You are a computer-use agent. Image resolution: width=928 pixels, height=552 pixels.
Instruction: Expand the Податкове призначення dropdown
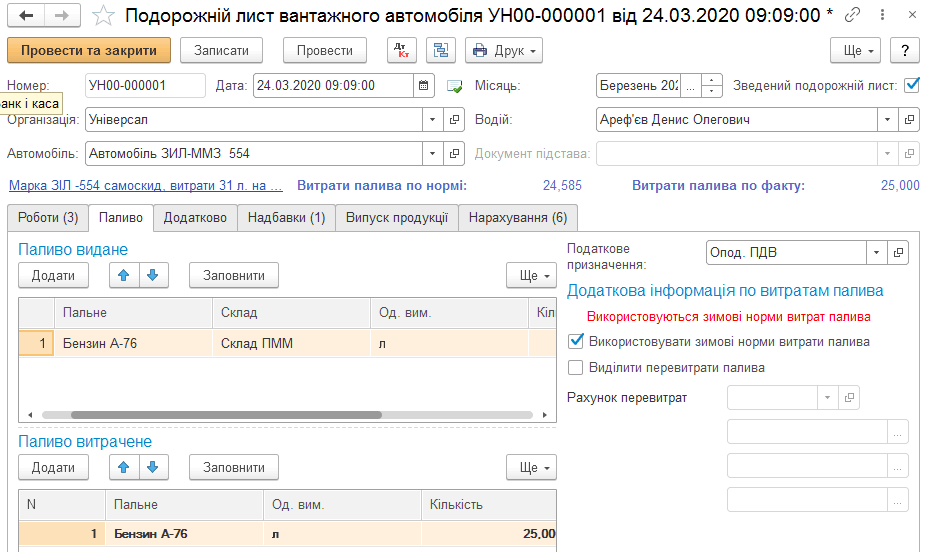click(x=877, y=253)
